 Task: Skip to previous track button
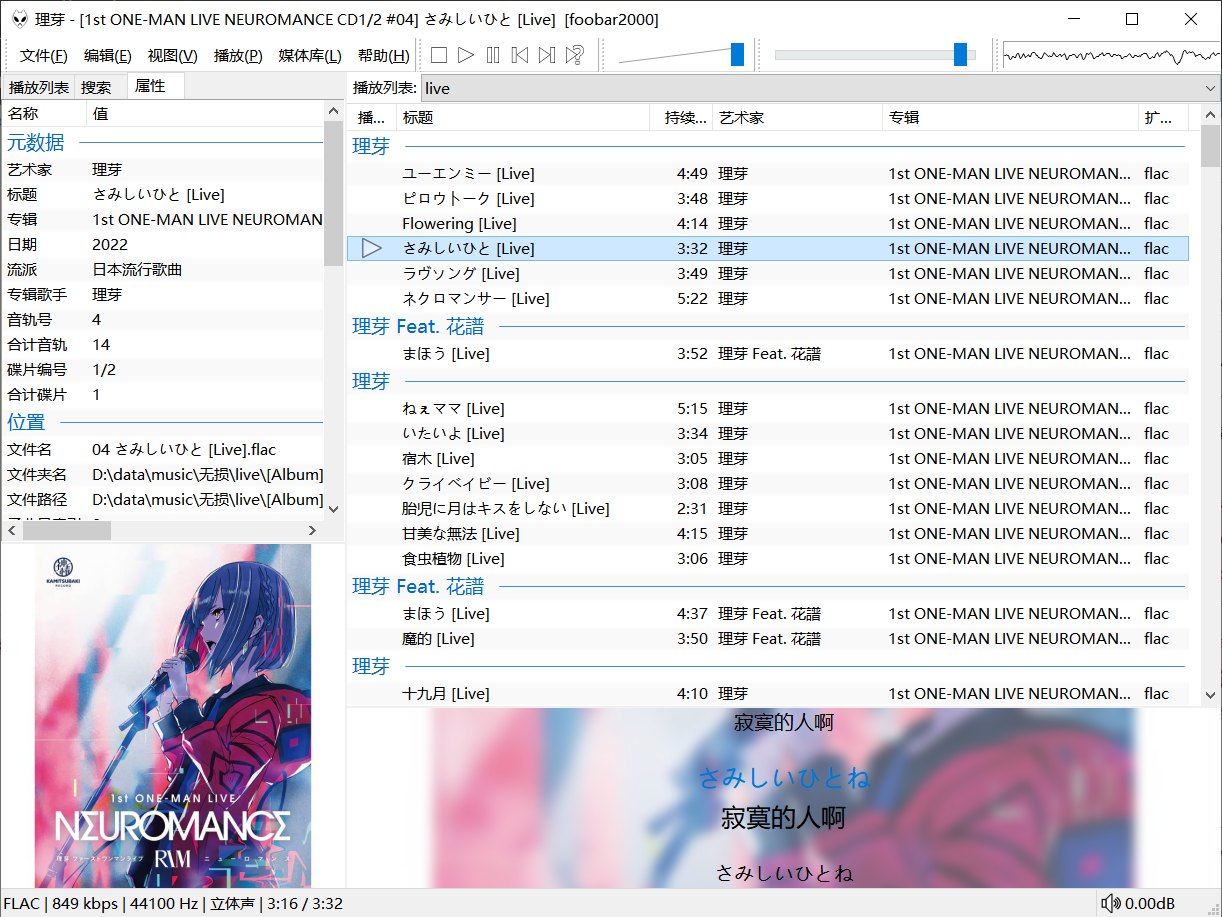coord(519,55)
